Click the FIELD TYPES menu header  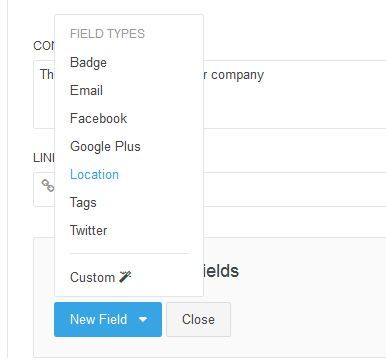pos(107,34)
